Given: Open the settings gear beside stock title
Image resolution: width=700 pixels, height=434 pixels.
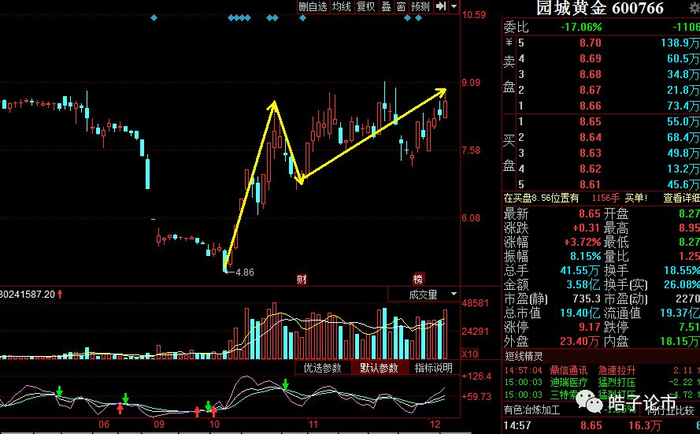Looking at the screenshot, I should (x=694, y=8).
